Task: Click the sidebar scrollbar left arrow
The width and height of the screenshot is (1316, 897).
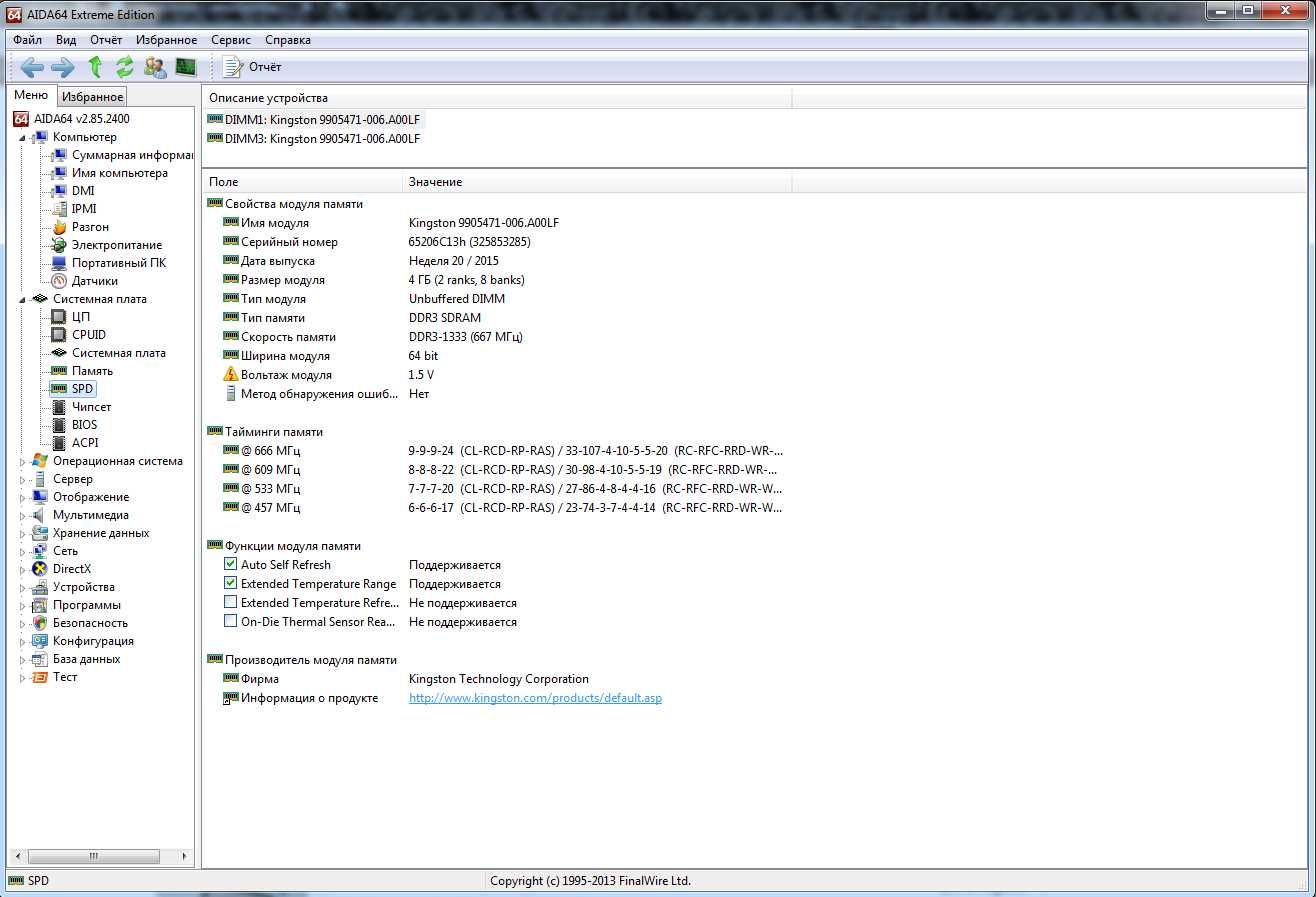Action: pos(17,857)
